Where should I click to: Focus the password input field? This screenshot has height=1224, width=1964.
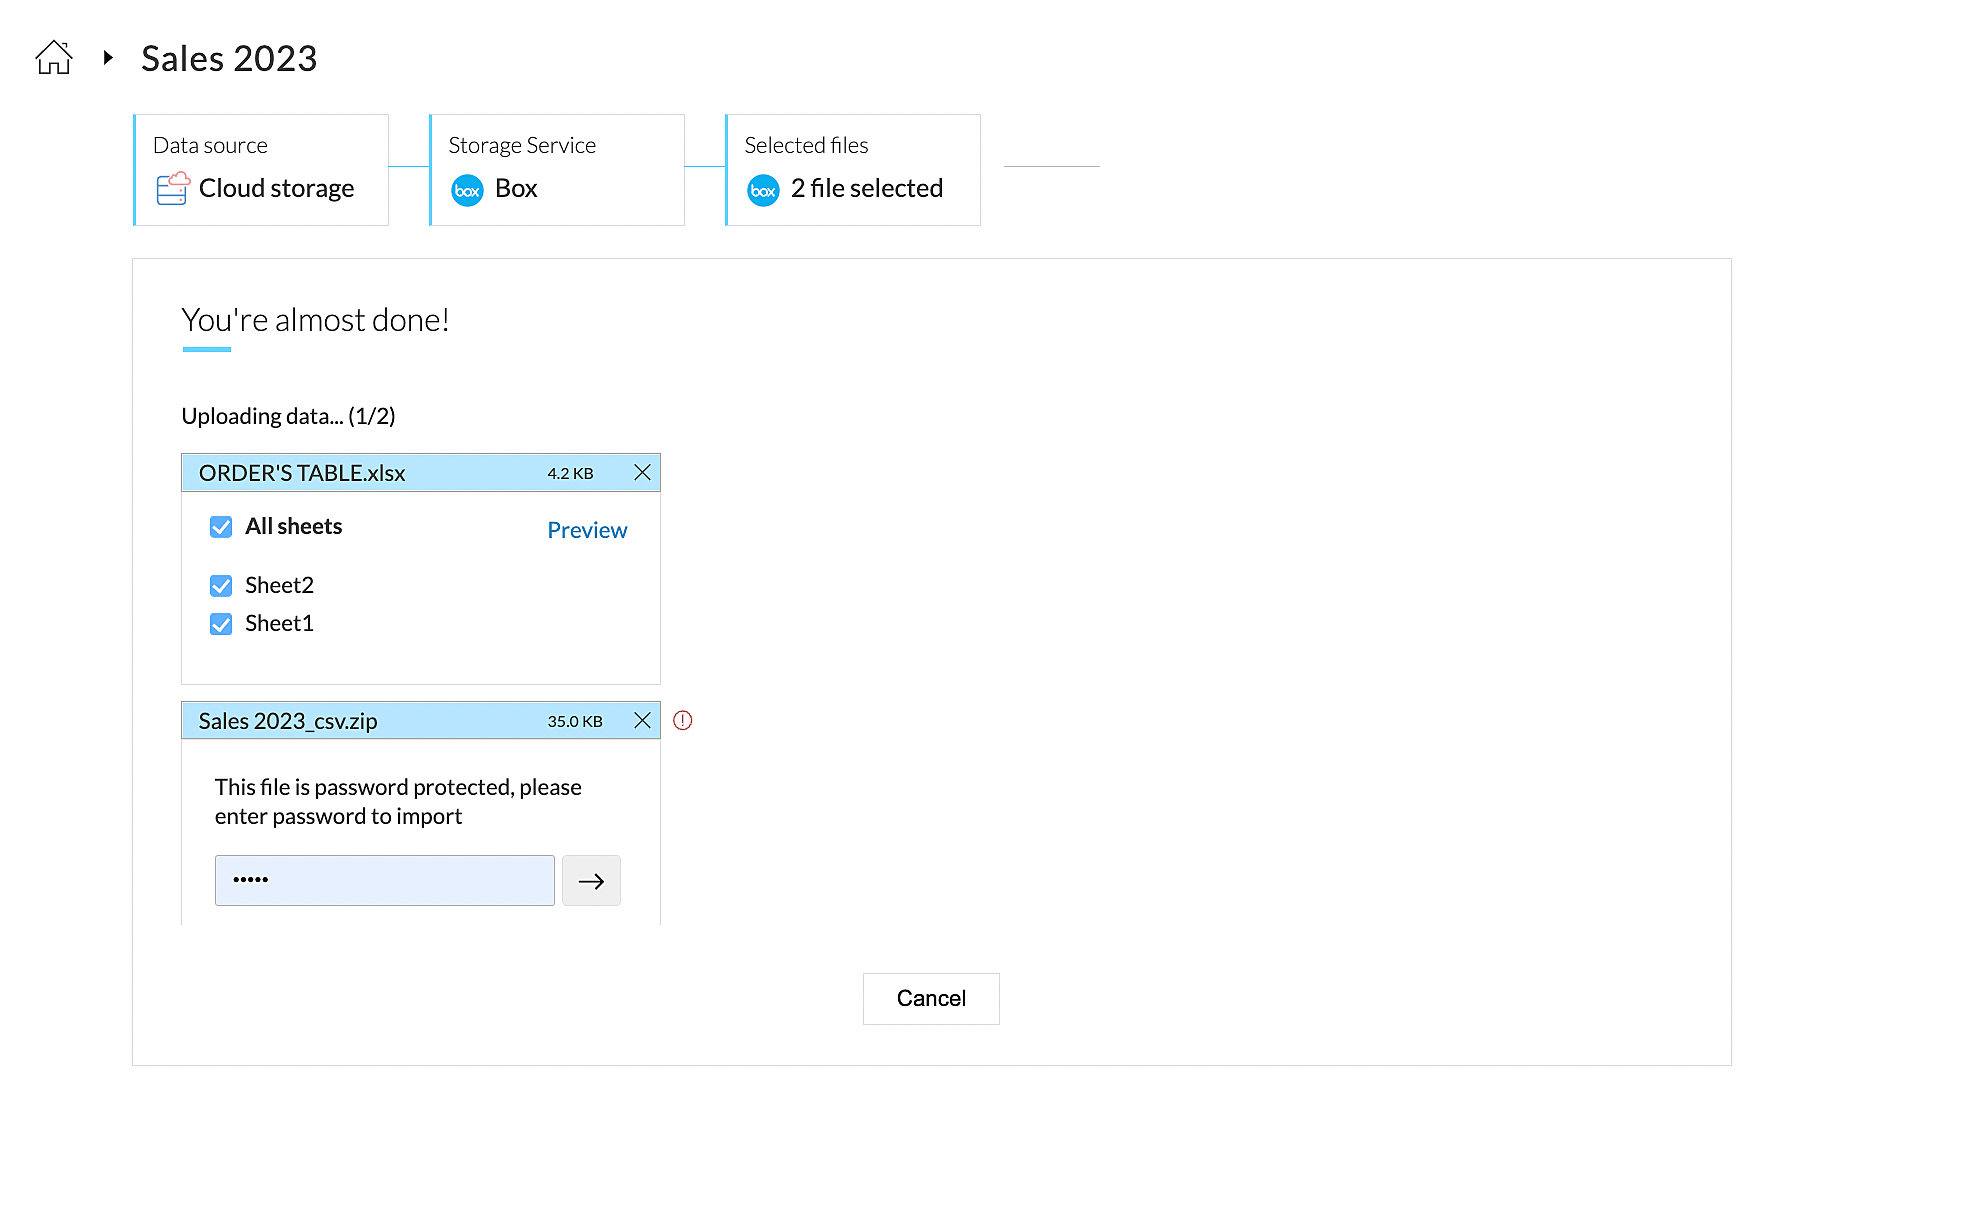point(385,881)
